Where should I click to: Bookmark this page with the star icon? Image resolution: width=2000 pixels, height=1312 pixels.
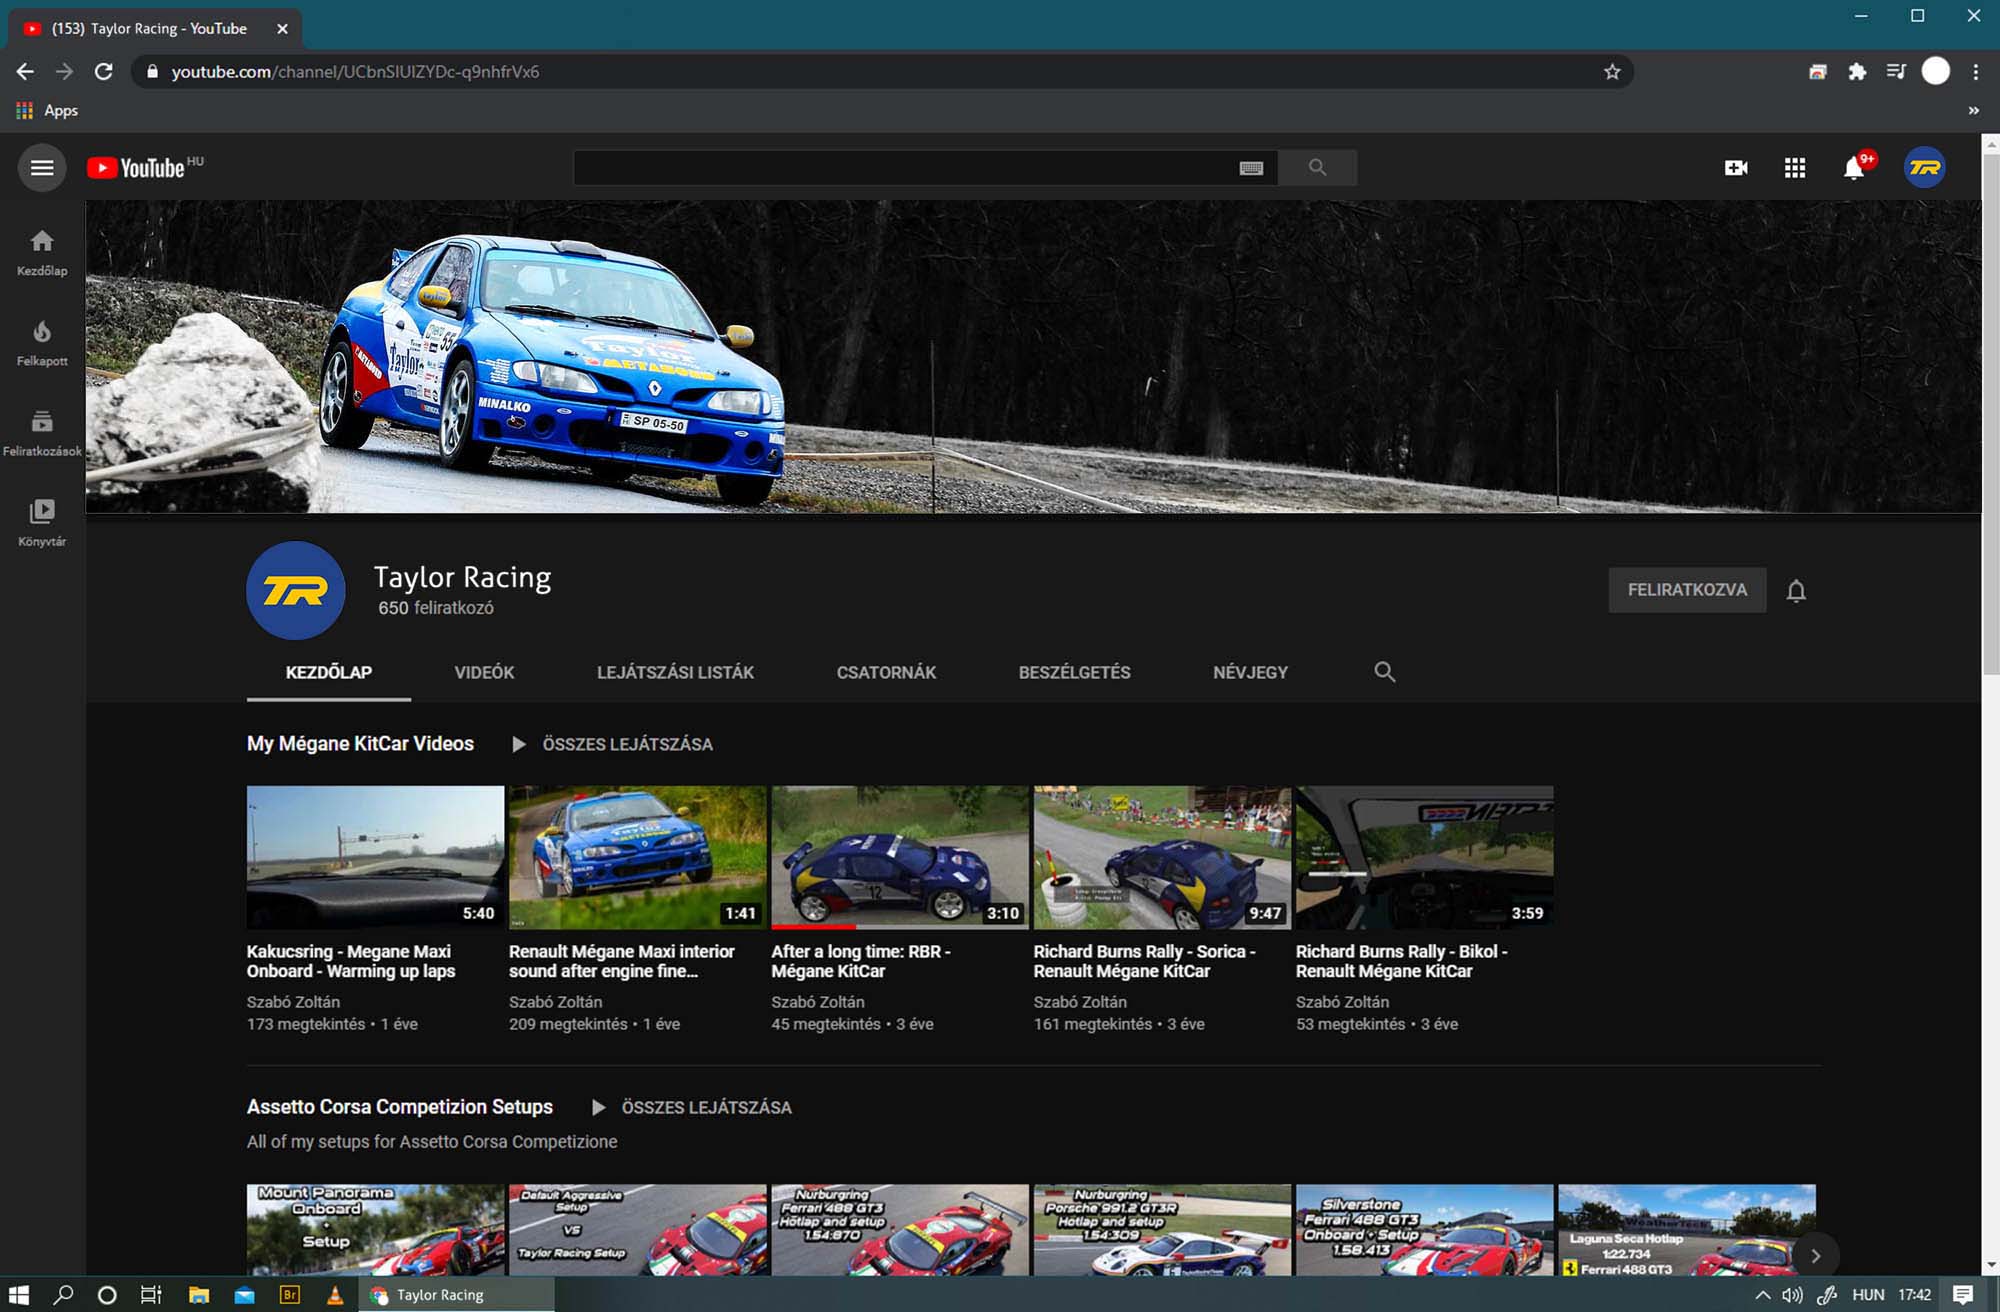1612,72
